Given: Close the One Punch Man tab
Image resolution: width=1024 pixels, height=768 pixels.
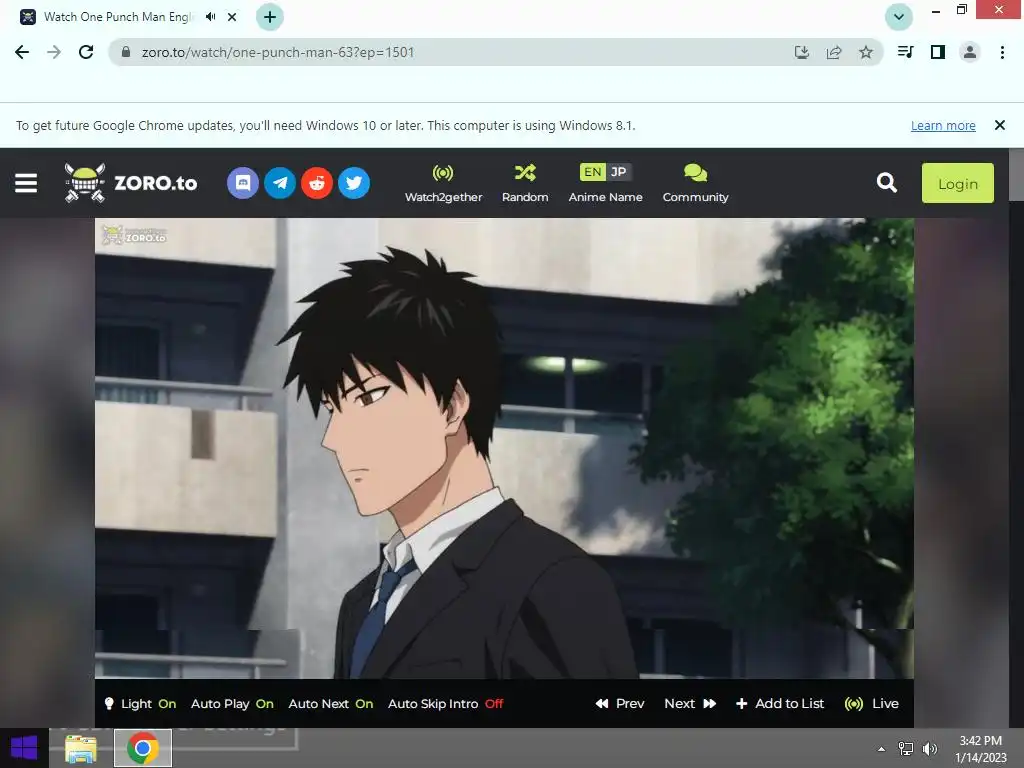Looking at the screenshot, I should [232, 17].
